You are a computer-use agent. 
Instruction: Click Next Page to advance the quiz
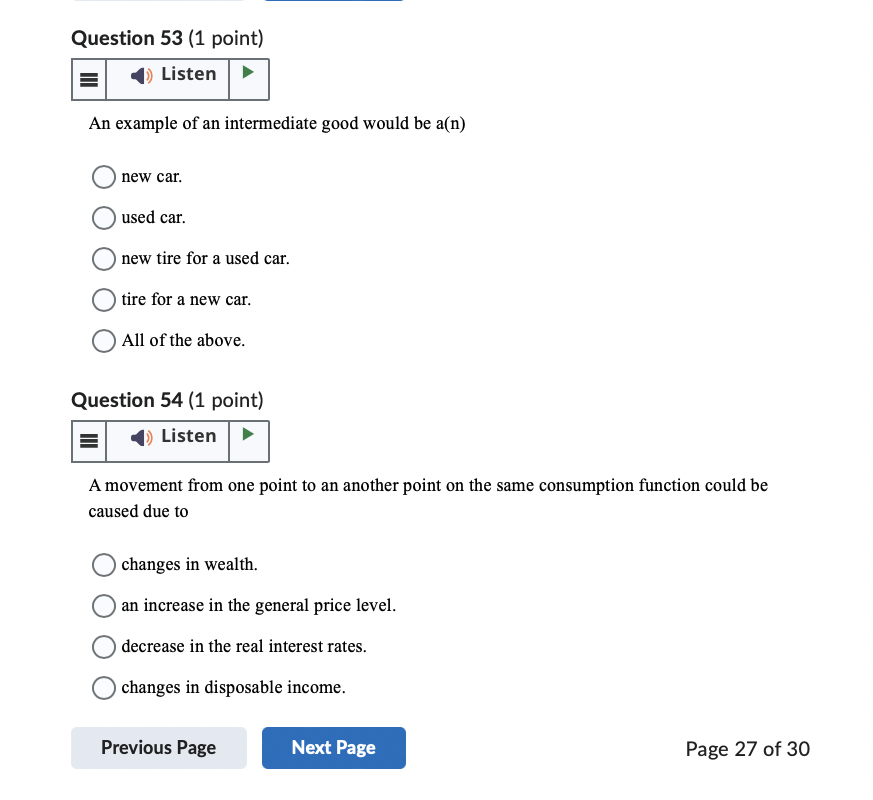coord(333,747)
